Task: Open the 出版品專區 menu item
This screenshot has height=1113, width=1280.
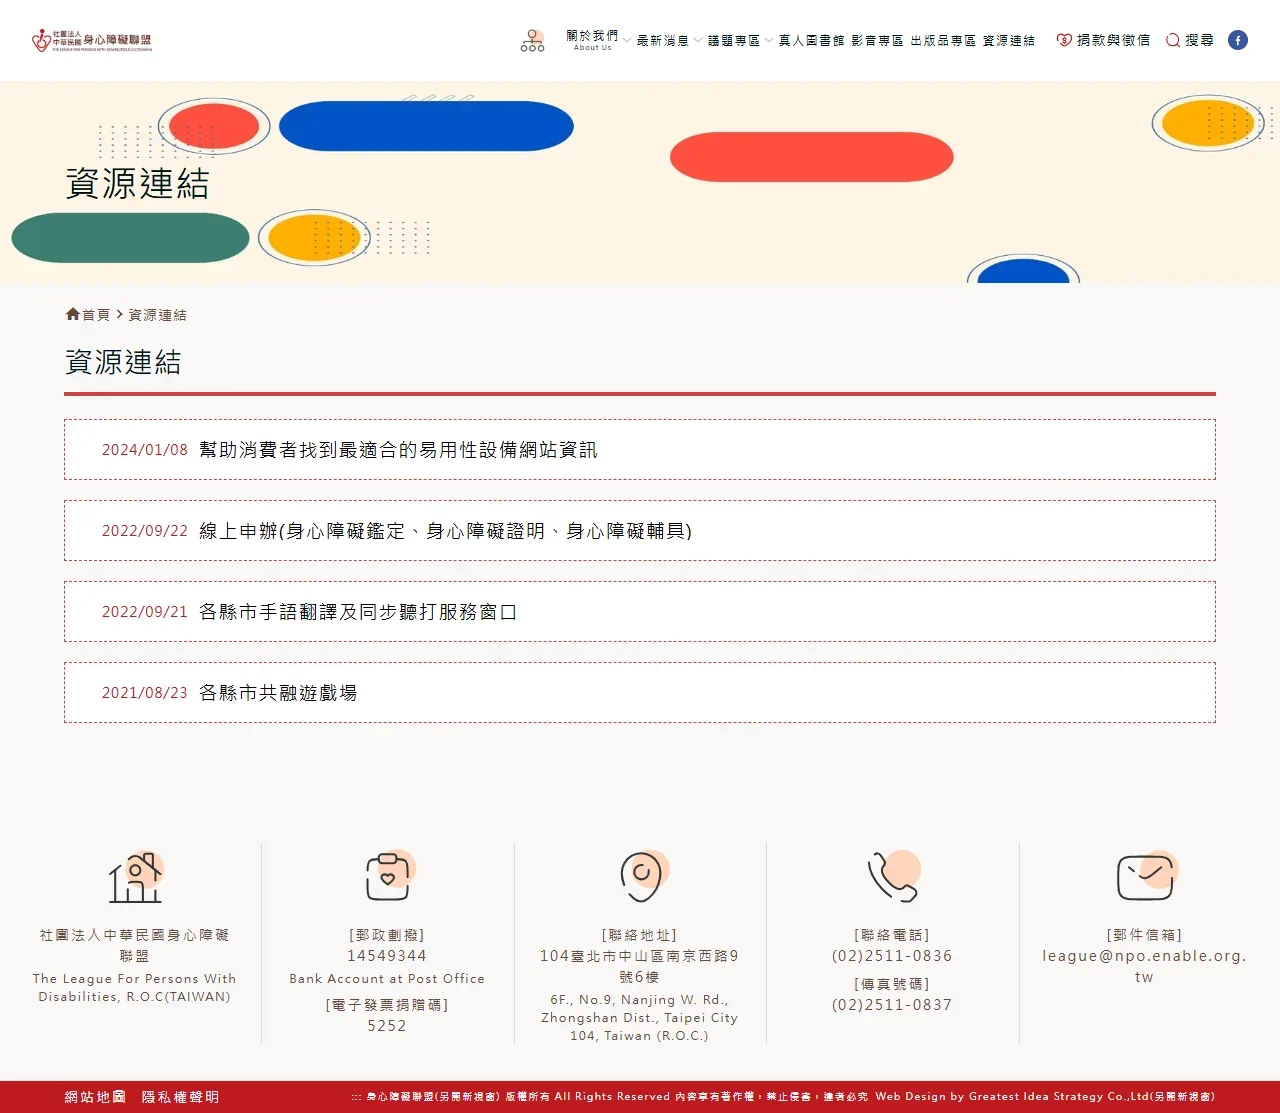Action: [x=942, y=40]
